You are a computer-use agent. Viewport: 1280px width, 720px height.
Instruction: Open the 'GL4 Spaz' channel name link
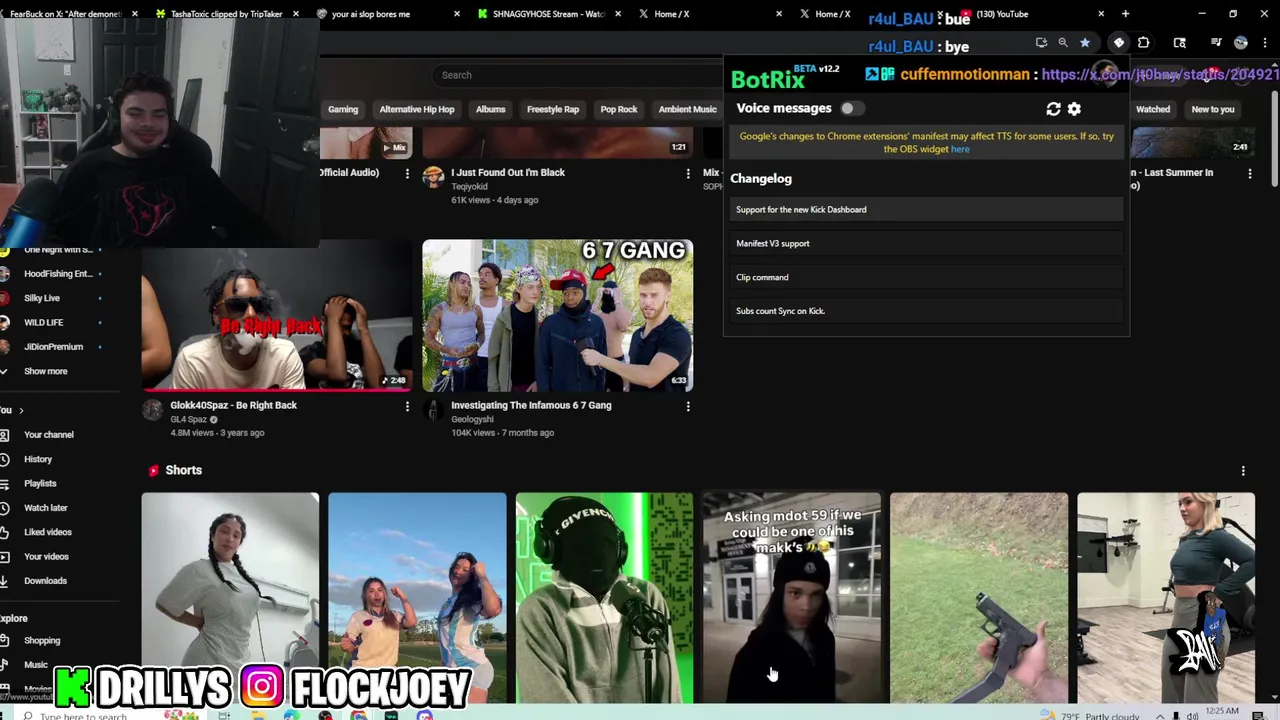click(188, 419)
